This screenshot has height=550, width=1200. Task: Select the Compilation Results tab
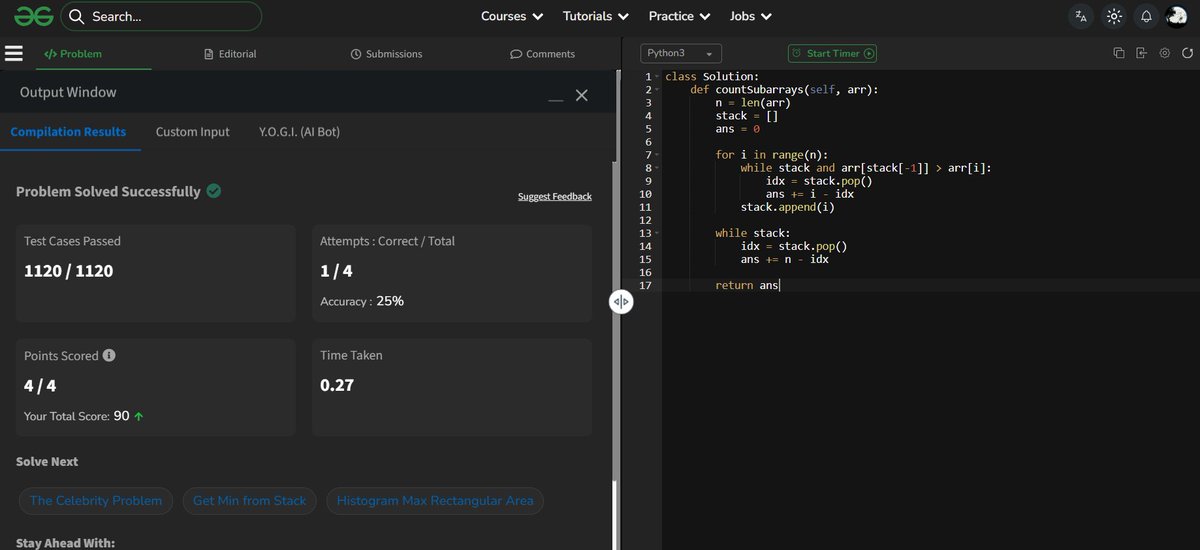(x=68, y=131)
